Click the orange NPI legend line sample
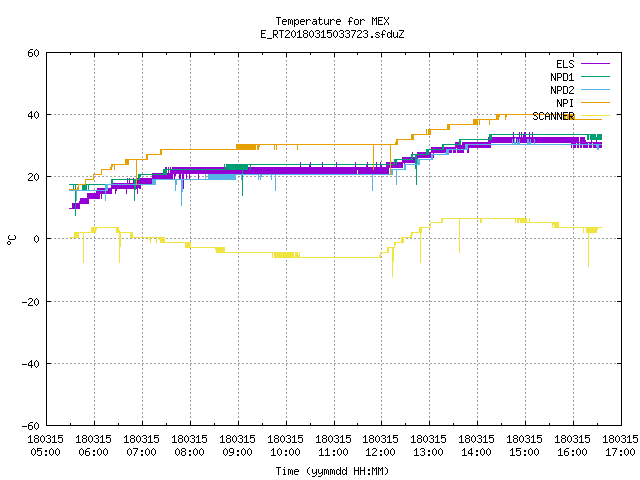Image resolution: width=640 pixels, height=480 pixels. pos(595,102)
